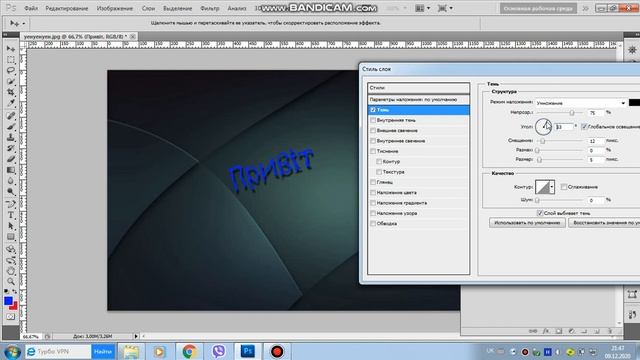Select the Blur tool
Image resolution: width=640 pixels, height=360 pixels.
[11, 181]
